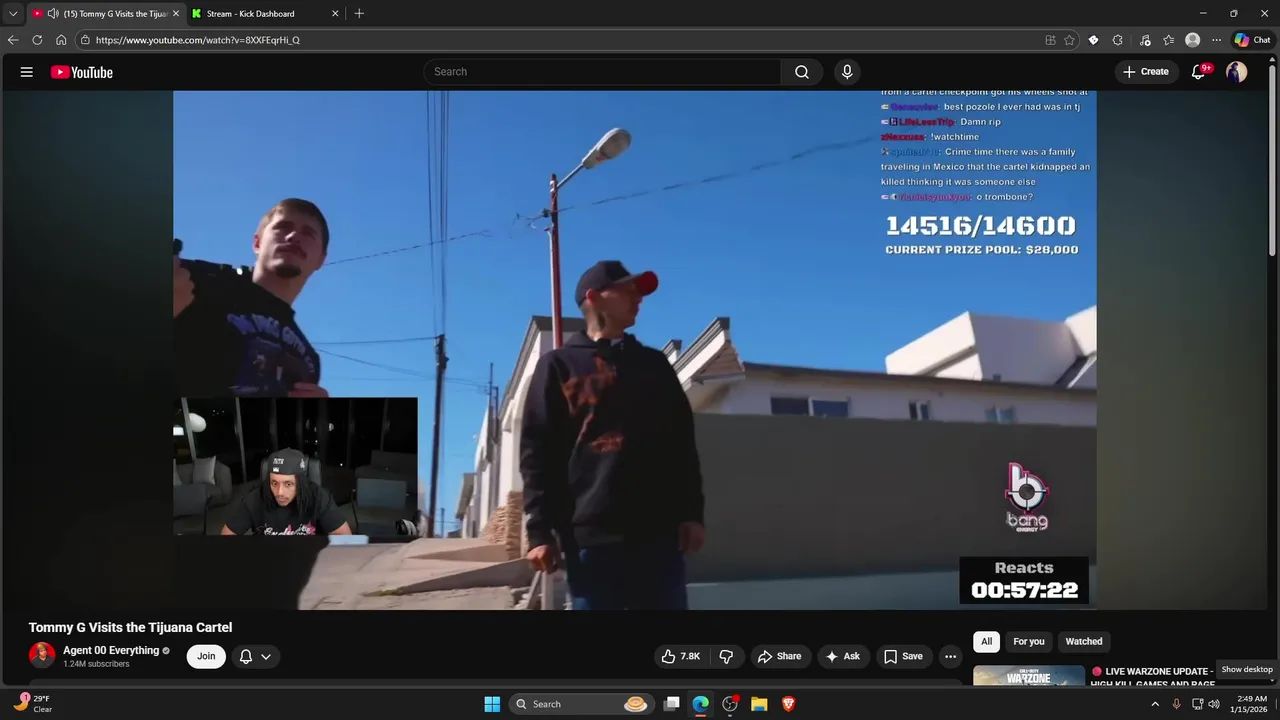Close the Tommy G YouTube tab

pyautogui.click(x=175, y=14)
